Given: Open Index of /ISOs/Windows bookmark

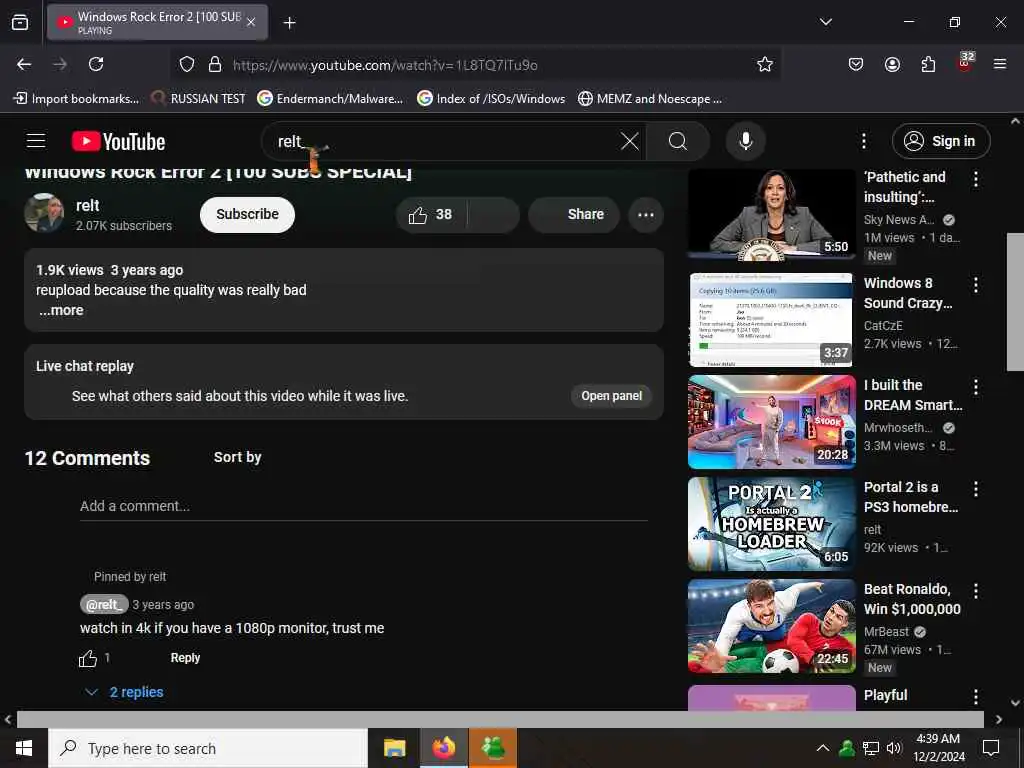Looking at the screenshot, I should click(491, 99).
